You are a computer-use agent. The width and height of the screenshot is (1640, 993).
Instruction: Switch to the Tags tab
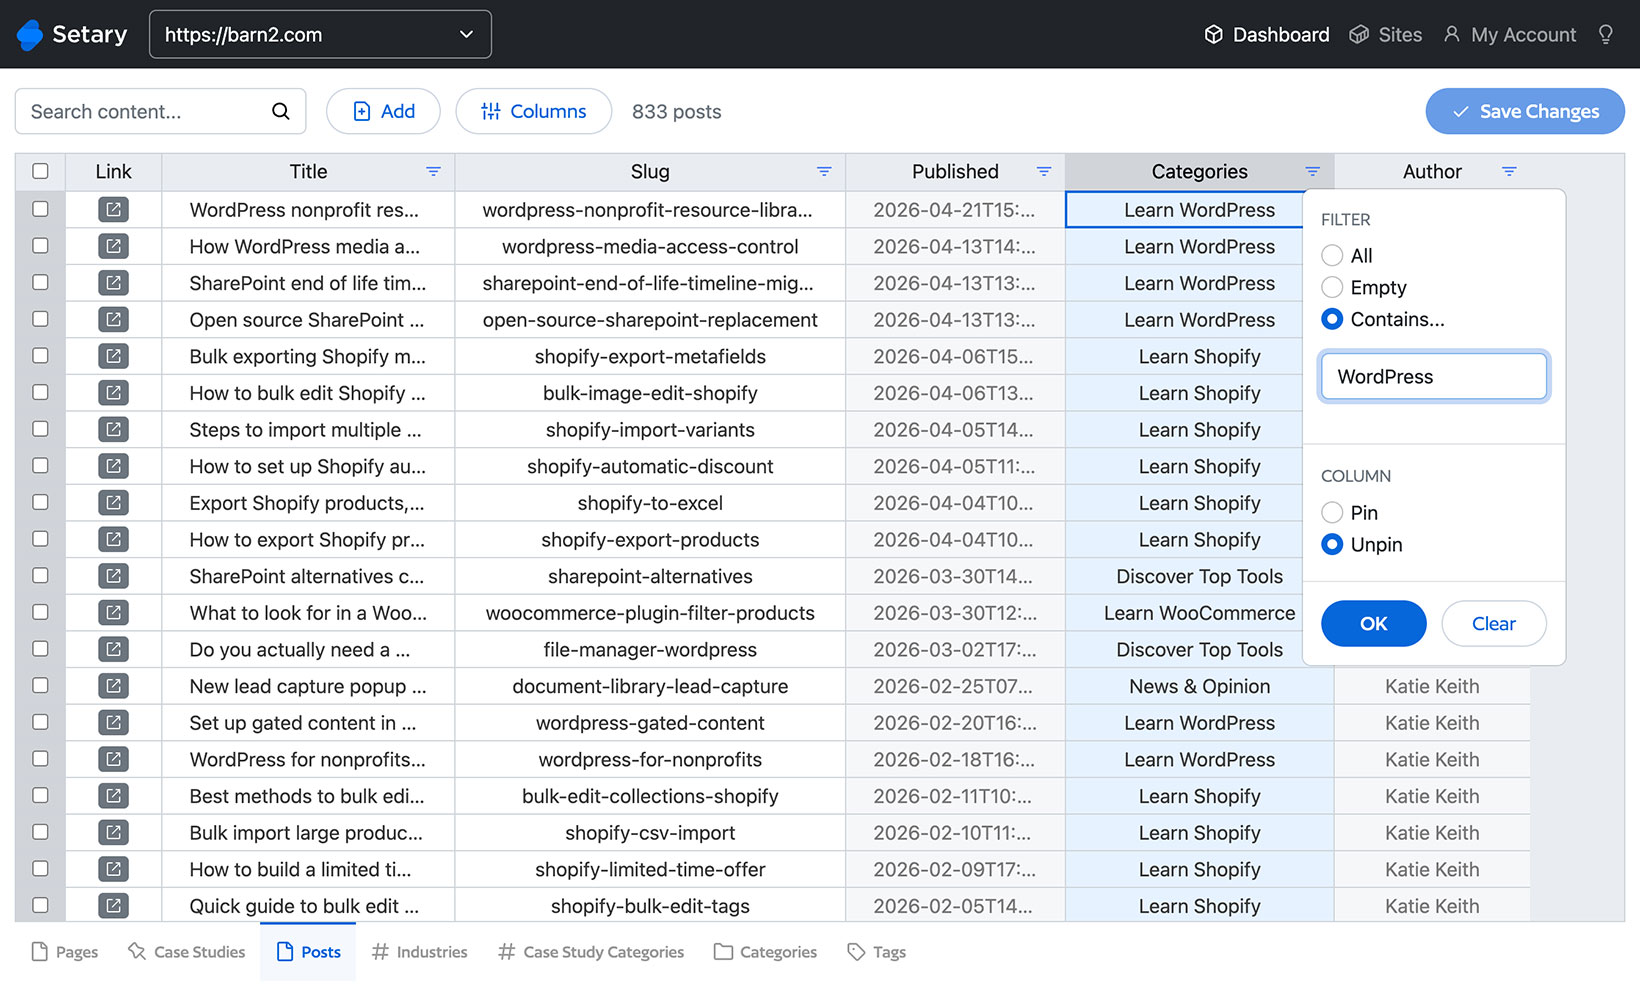click(876, 952)
